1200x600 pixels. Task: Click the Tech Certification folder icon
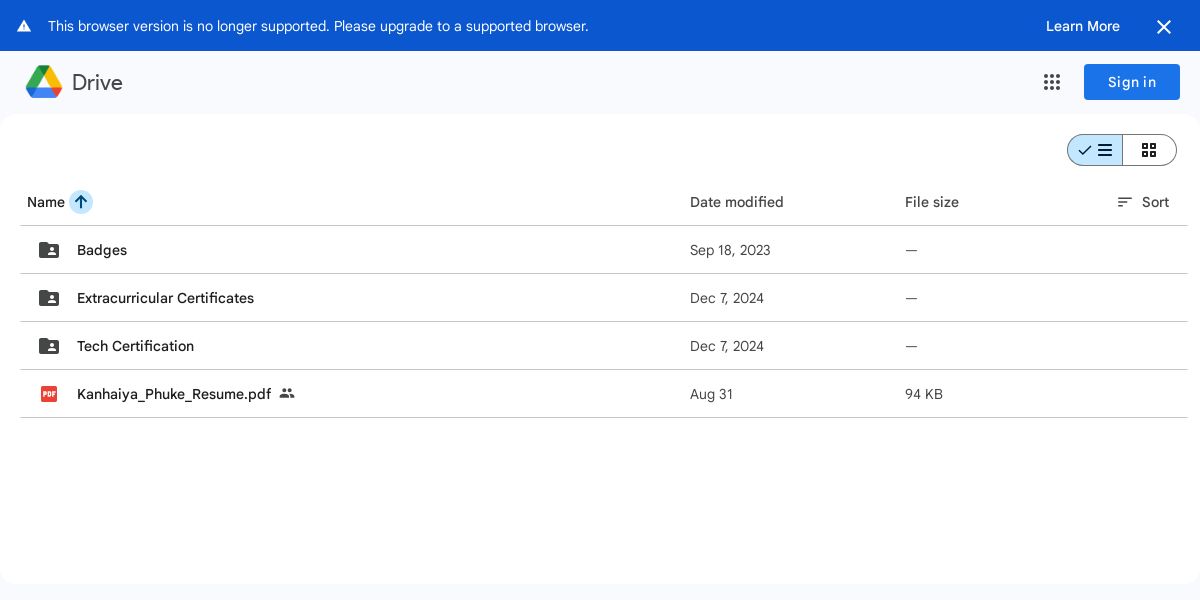tap(49, 346)
